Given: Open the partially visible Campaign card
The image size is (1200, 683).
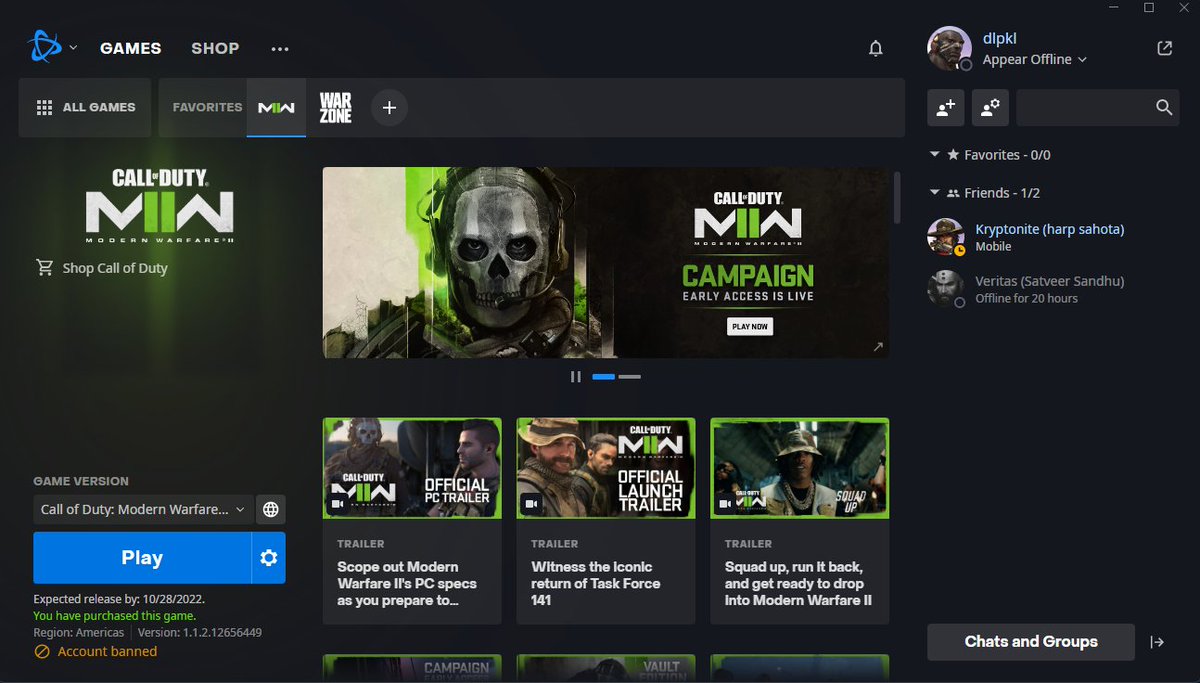Looking at the screenshot, I should [x=412, y=668].
